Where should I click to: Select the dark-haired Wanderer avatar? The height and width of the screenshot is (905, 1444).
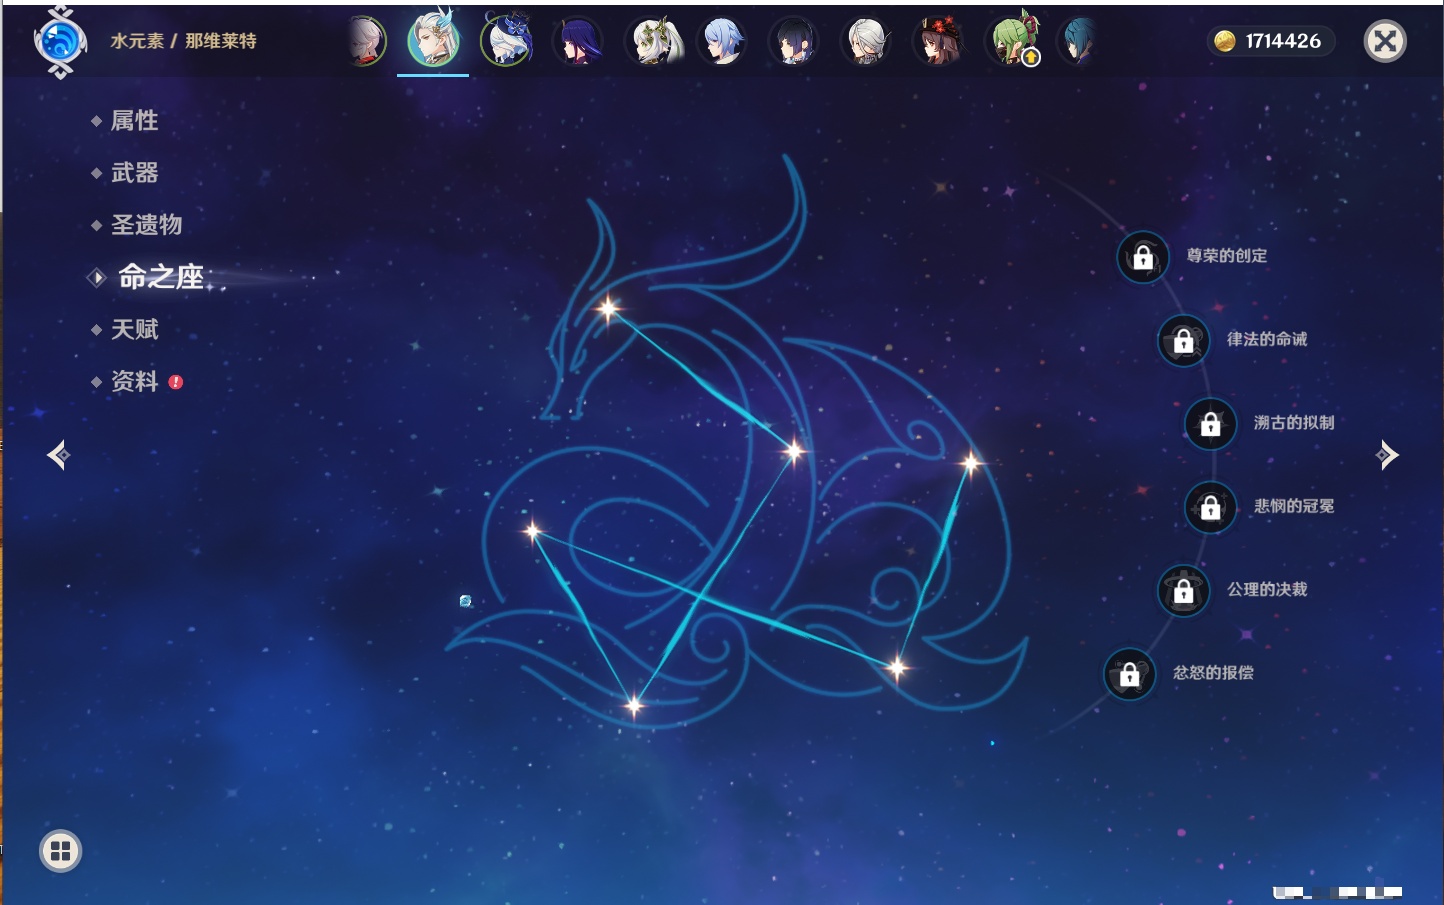tap(794, 41)
